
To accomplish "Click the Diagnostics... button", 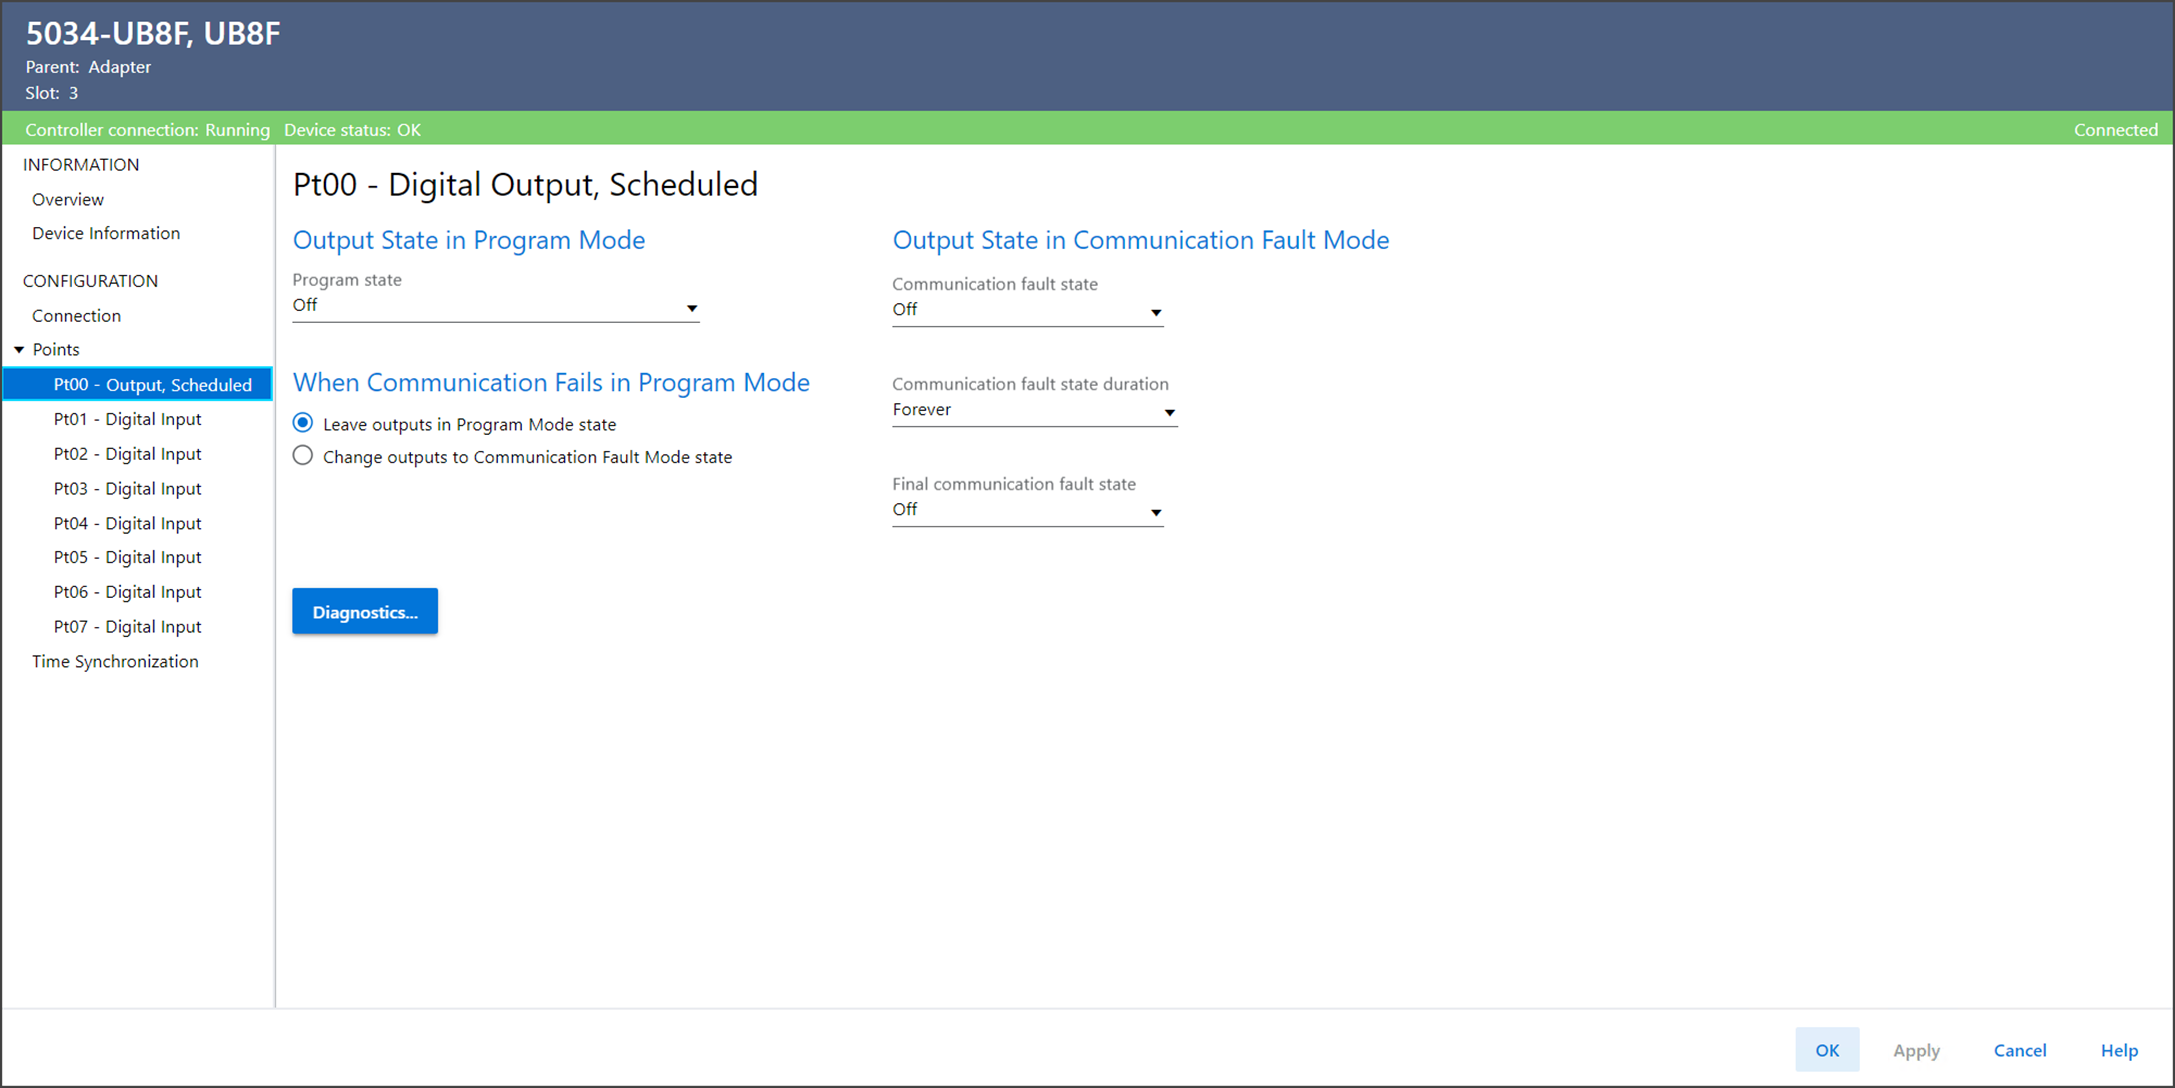I will pos(365,612).
